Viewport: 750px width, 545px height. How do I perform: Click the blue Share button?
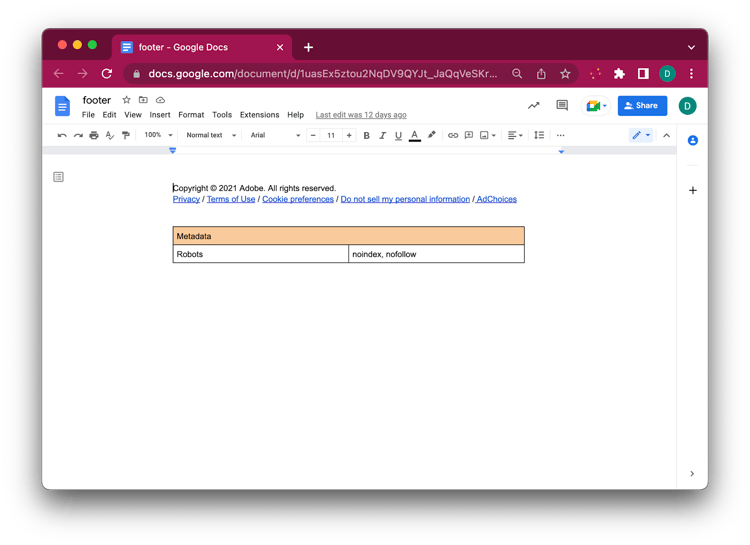click(642, 105)
